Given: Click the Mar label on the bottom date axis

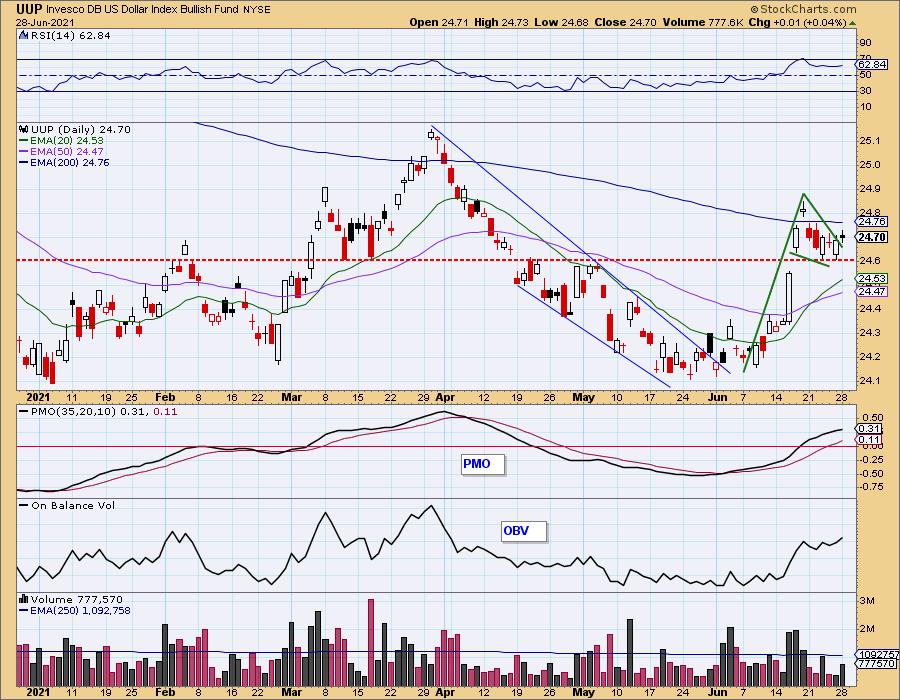Looking at the screenshot, I should (x=292, y=692).
